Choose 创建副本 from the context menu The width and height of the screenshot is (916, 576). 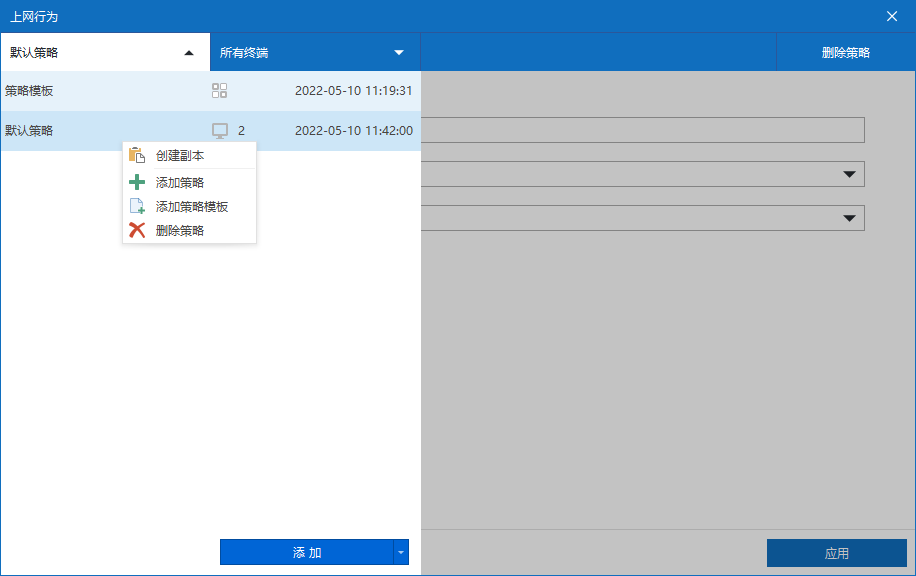(x=180, y=156)
